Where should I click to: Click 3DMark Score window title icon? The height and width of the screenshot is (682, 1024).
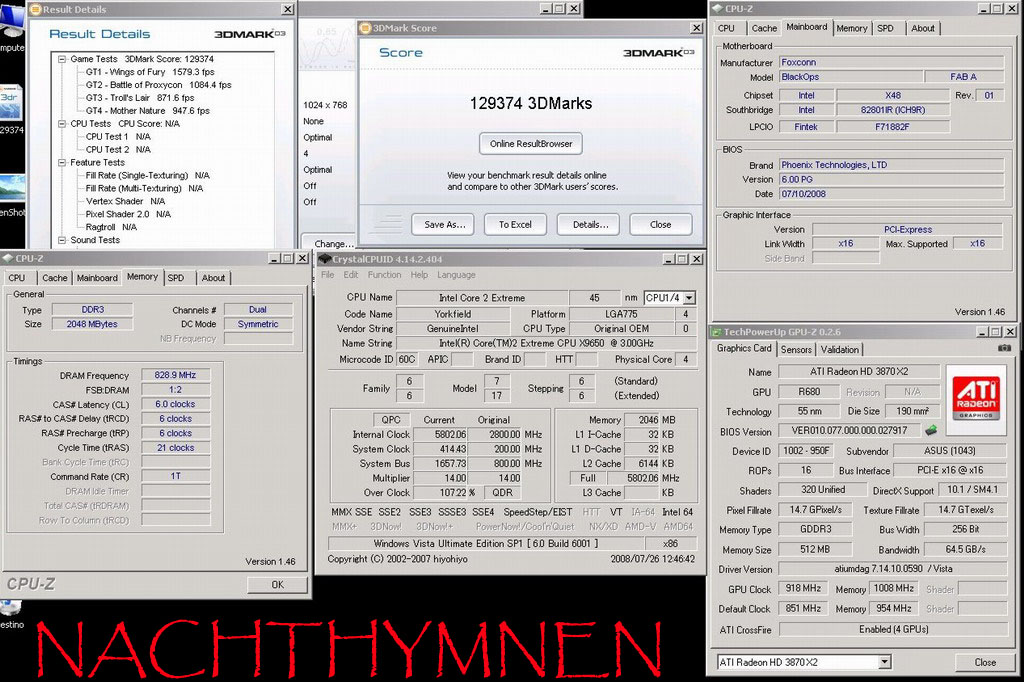[366, 28]
